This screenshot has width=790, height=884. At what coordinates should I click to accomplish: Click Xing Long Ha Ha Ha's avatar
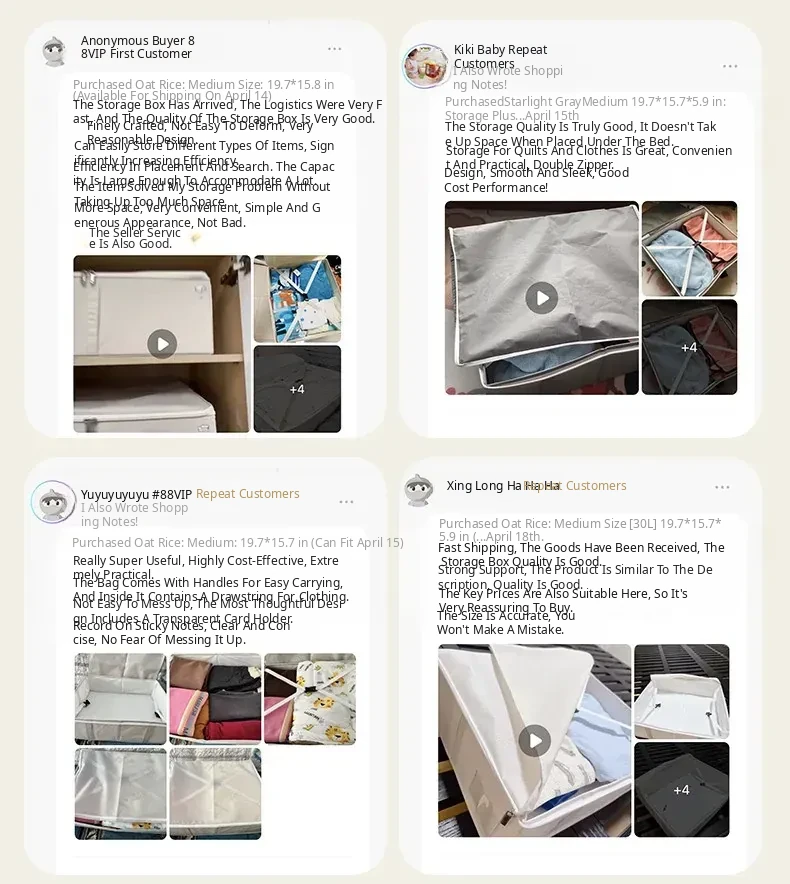419,490
